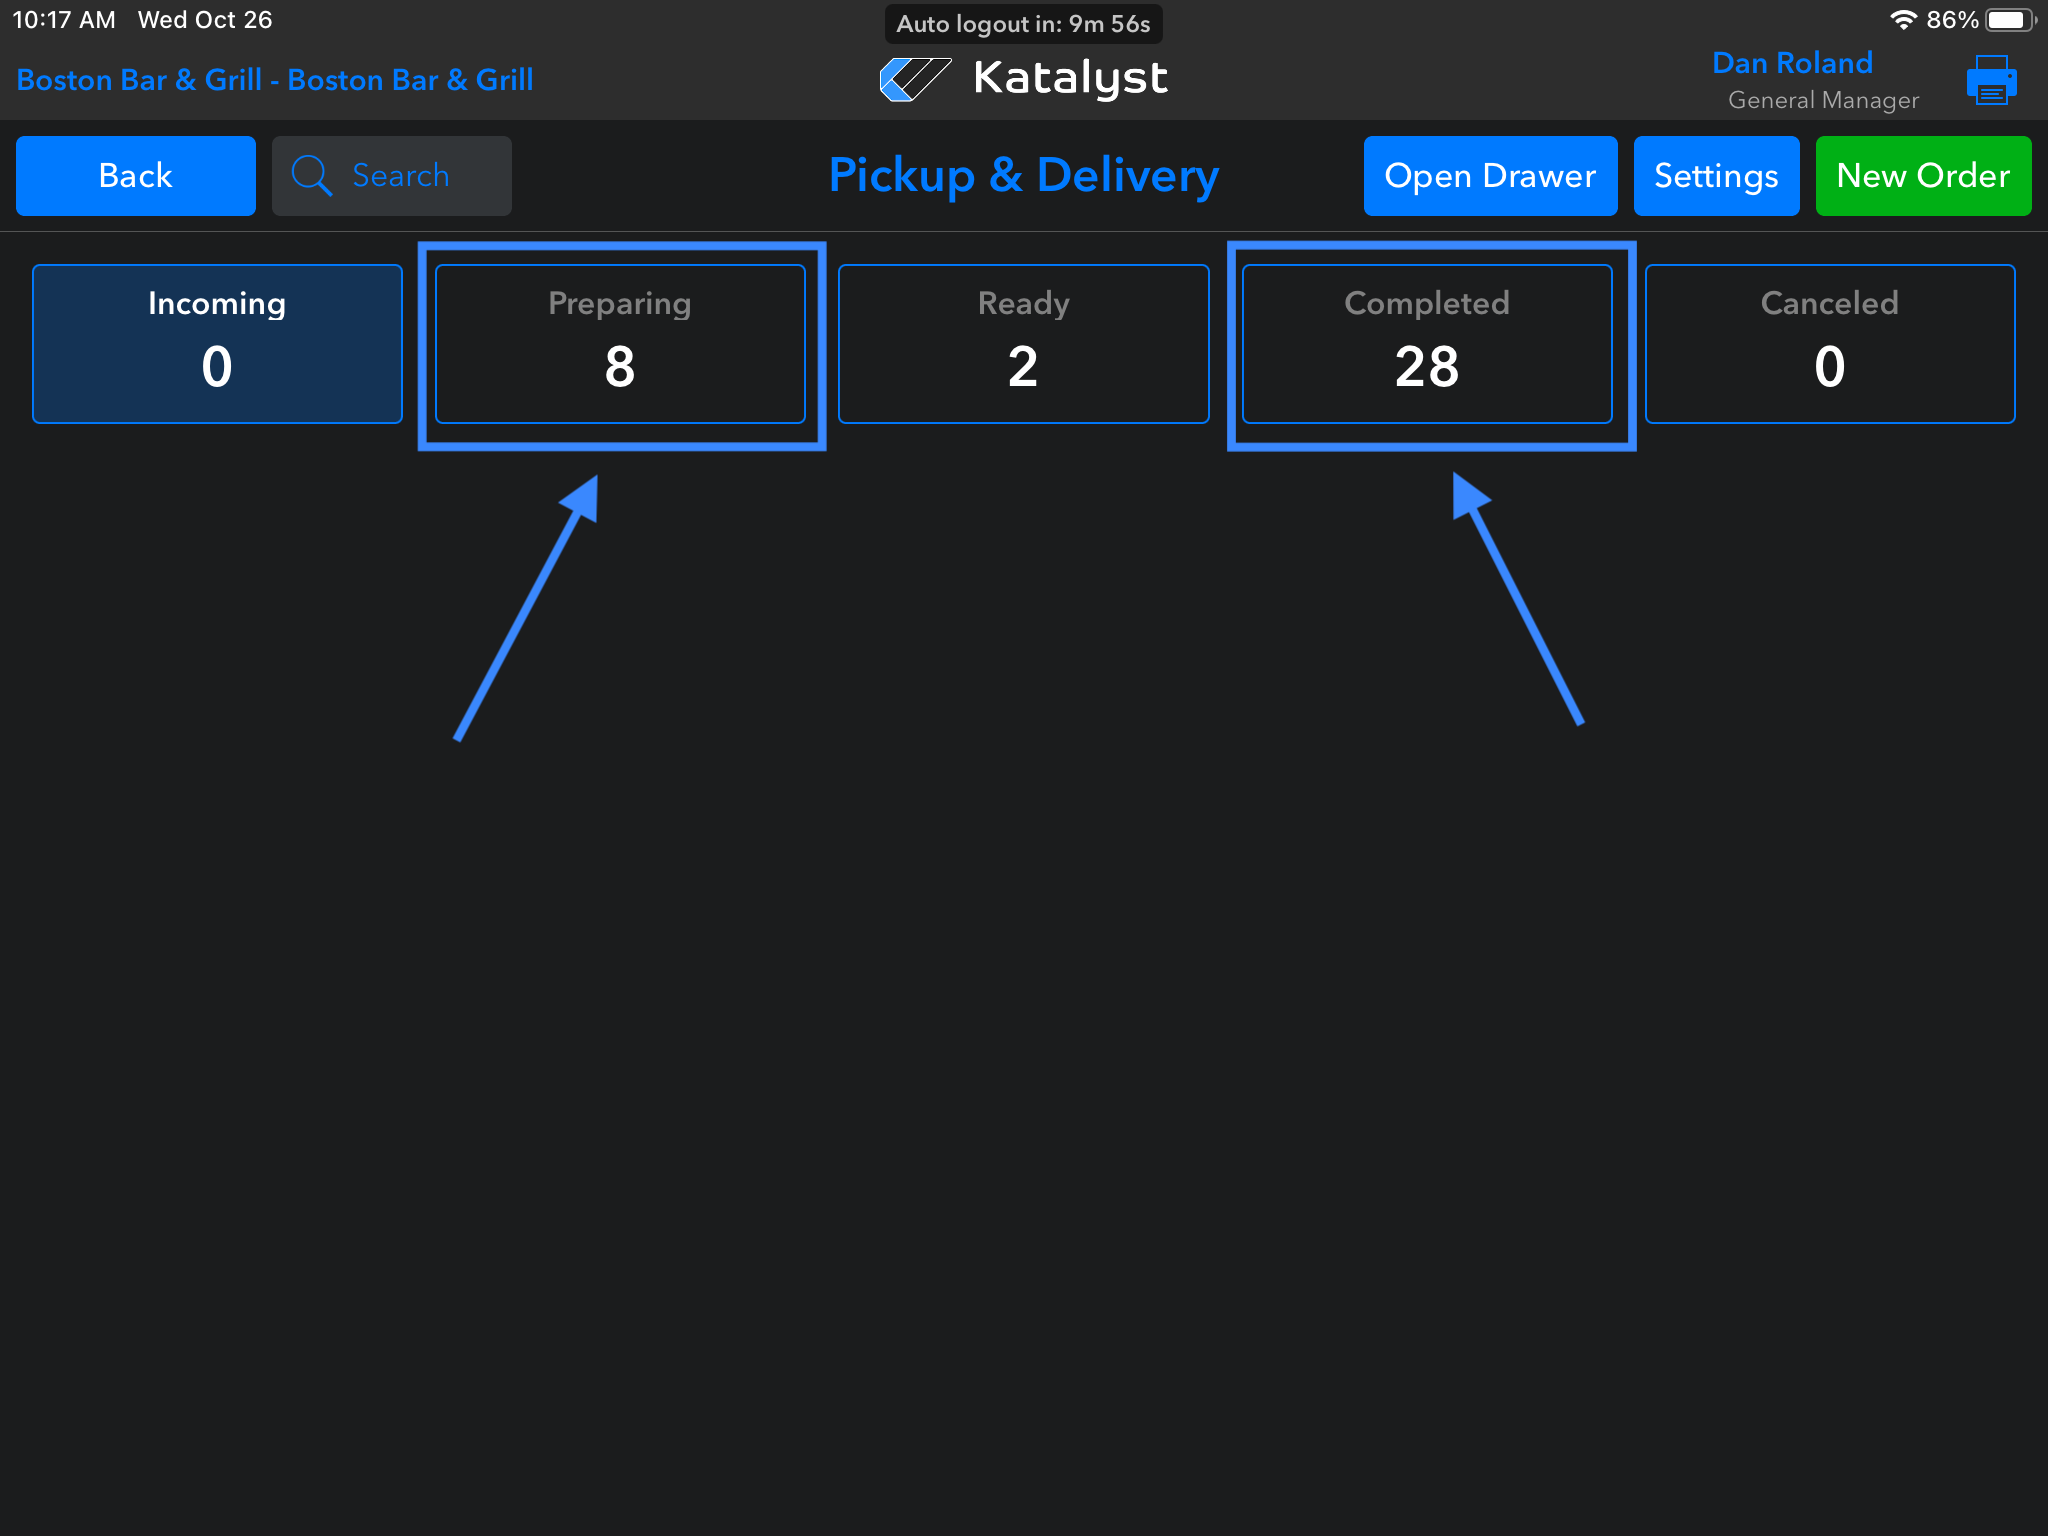
Task: Select the Incoming orders tab
Action: click(x=217, y=343)
